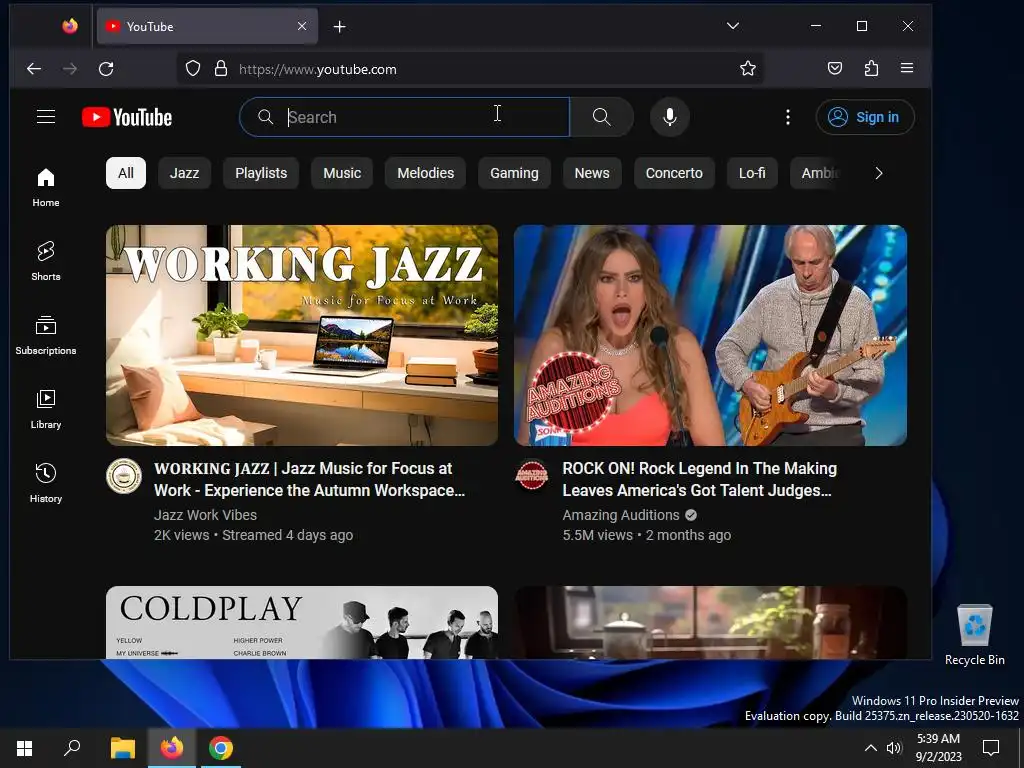1024x768 pixels.
Task: Click the Sign in button
Action: [865, 117]
